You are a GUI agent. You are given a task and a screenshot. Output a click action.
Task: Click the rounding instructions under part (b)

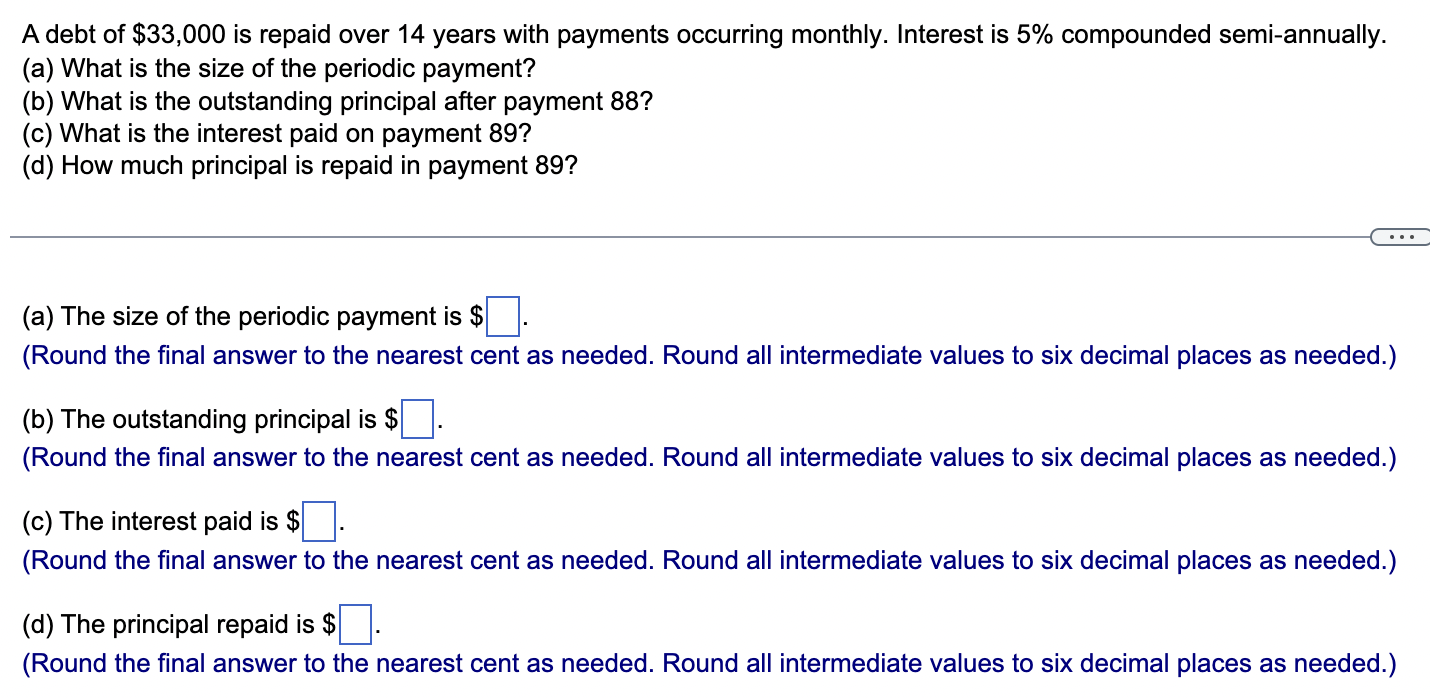707,458
